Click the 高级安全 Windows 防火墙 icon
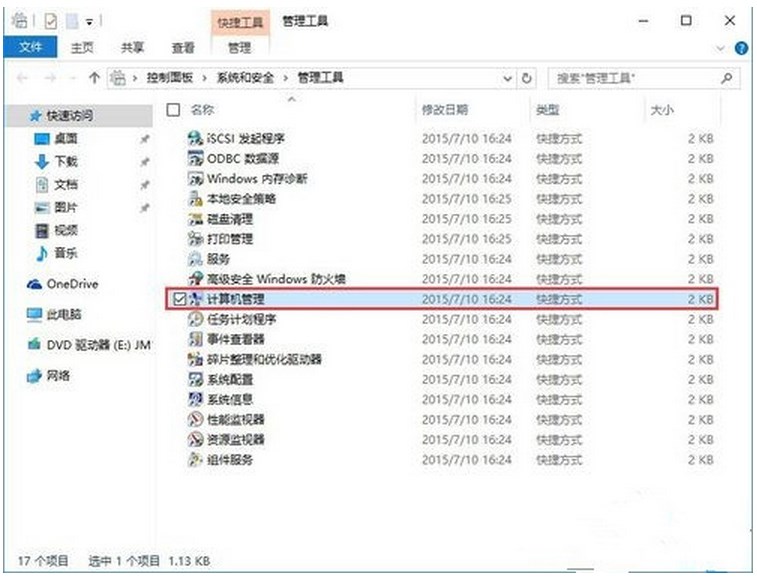This screenshot has width=757, height=577. click(x=196, y=279)
